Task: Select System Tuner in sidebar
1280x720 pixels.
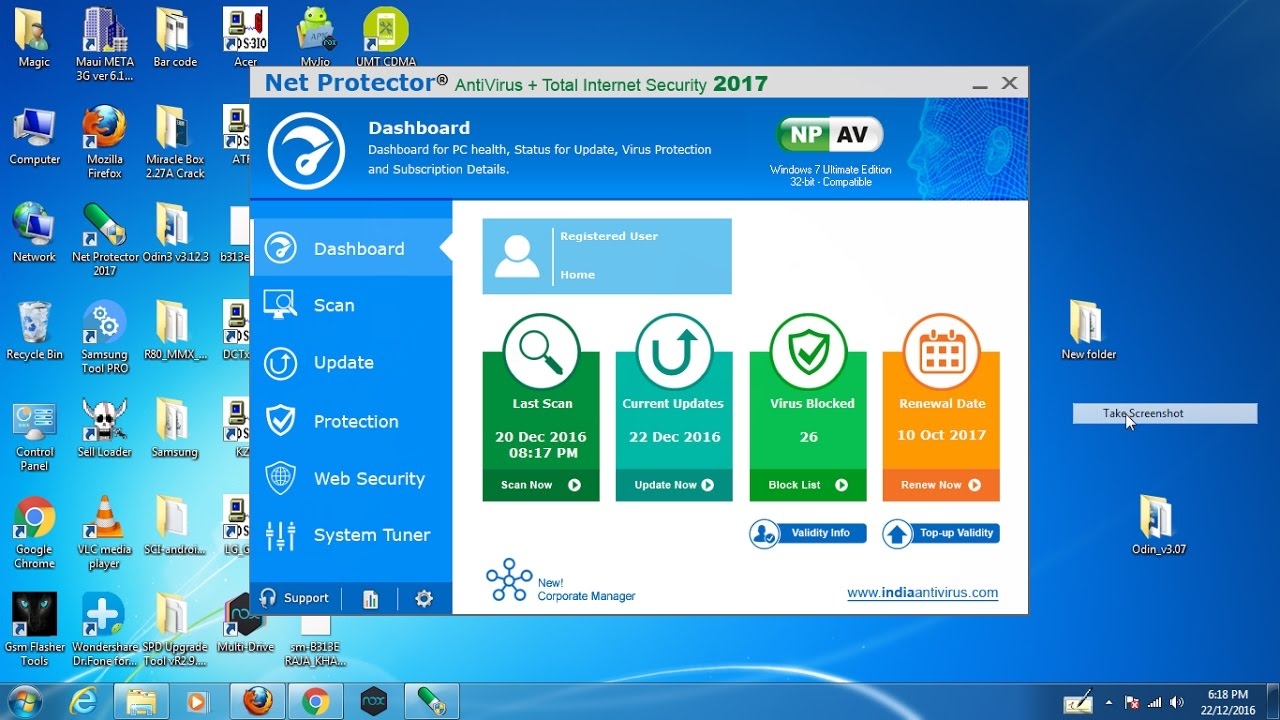Action: (x=371, y=536)
